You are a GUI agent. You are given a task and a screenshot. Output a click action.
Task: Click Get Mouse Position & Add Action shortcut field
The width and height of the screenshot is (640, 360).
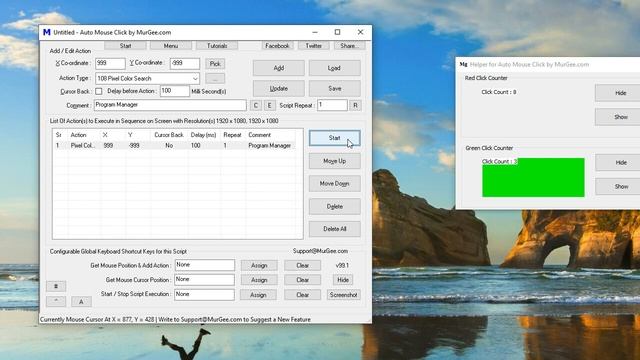click(204, 265)
